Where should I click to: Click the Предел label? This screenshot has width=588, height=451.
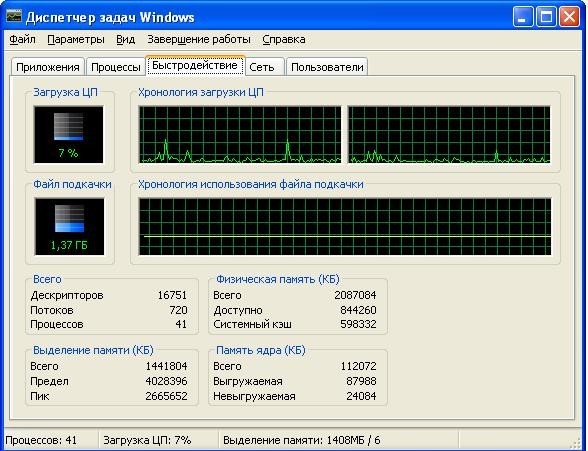pyautogui.click(x=49, y=381)
